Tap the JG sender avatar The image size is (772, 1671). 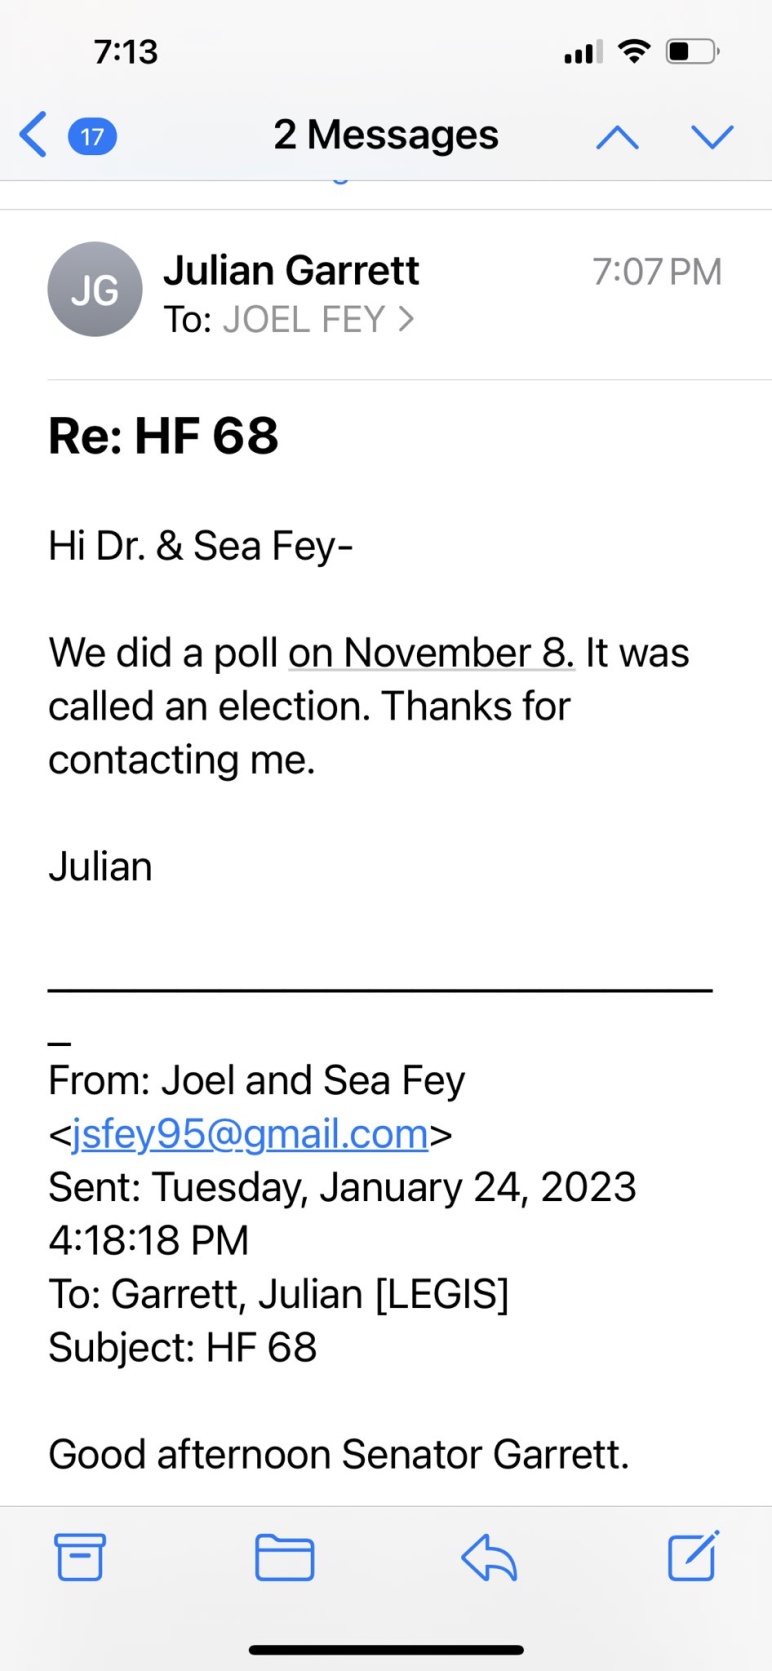pyautogui.click(x=95, y=290)
